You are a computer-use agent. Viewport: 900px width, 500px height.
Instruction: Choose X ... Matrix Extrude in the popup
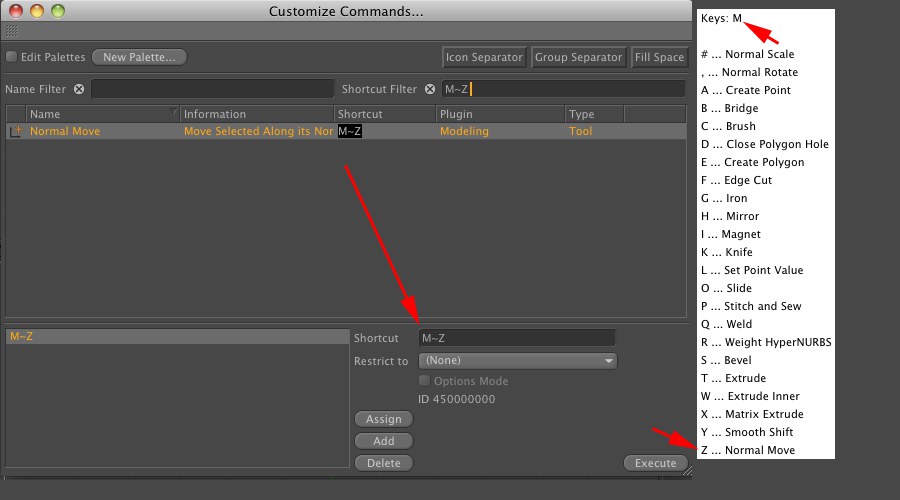tap(752, 414)
